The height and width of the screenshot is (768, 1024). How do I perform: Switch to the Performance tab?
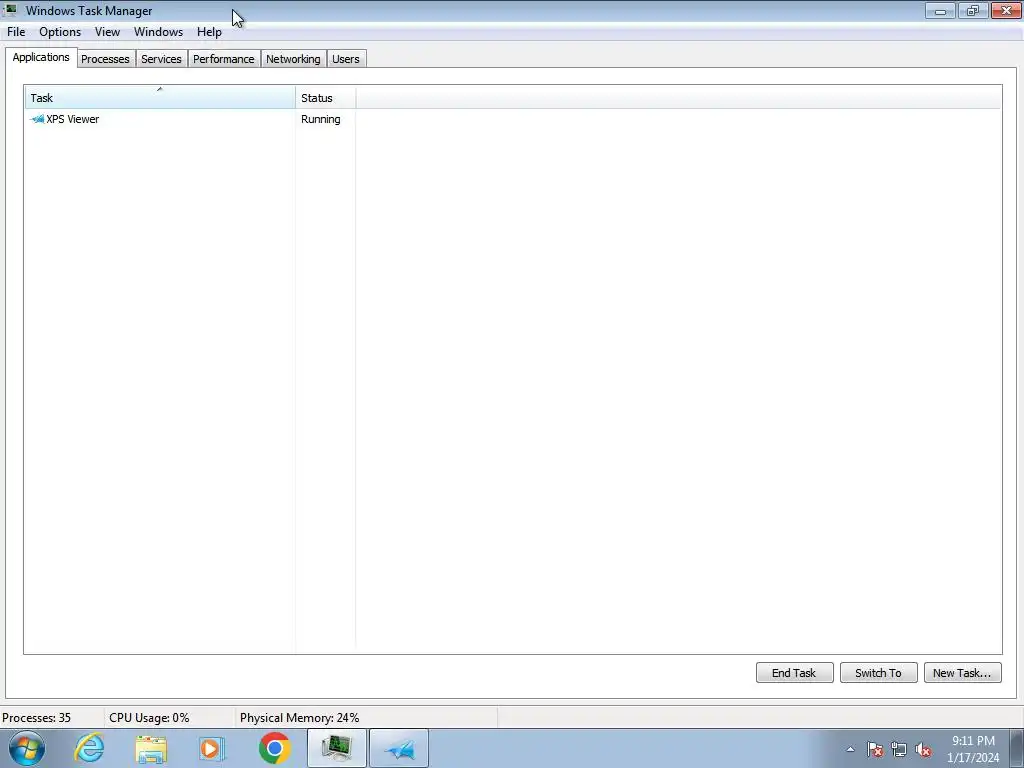tap(223, 59)
